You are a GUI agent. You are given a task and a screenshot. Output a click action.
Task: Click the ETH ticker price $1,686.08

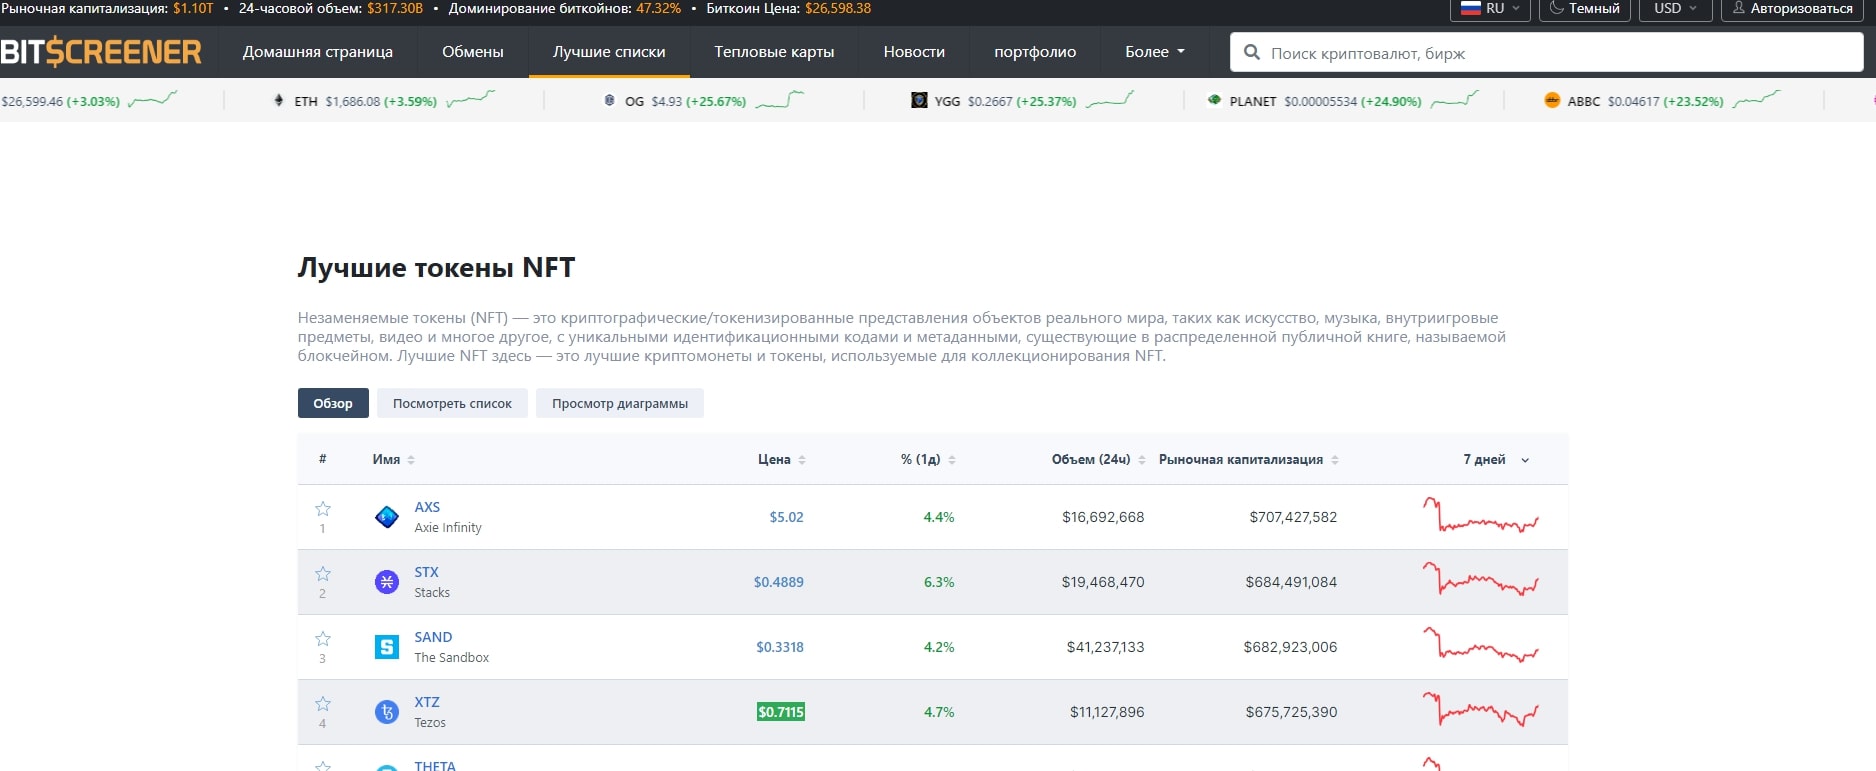pos(353,101)
